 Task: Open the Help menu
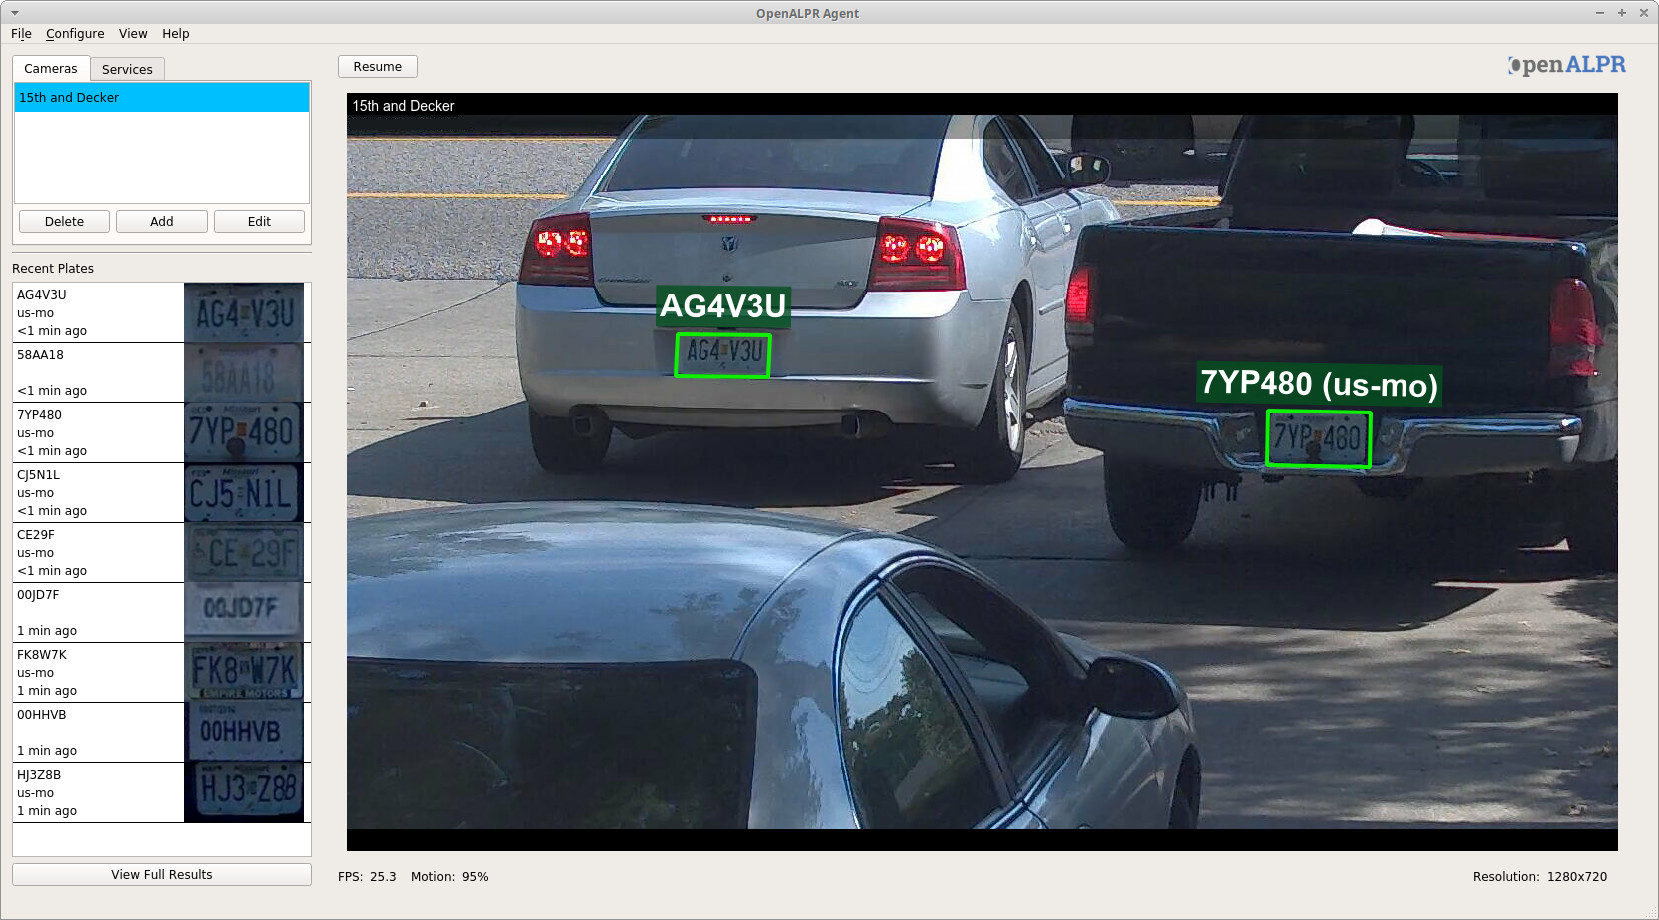click(176, 33)
